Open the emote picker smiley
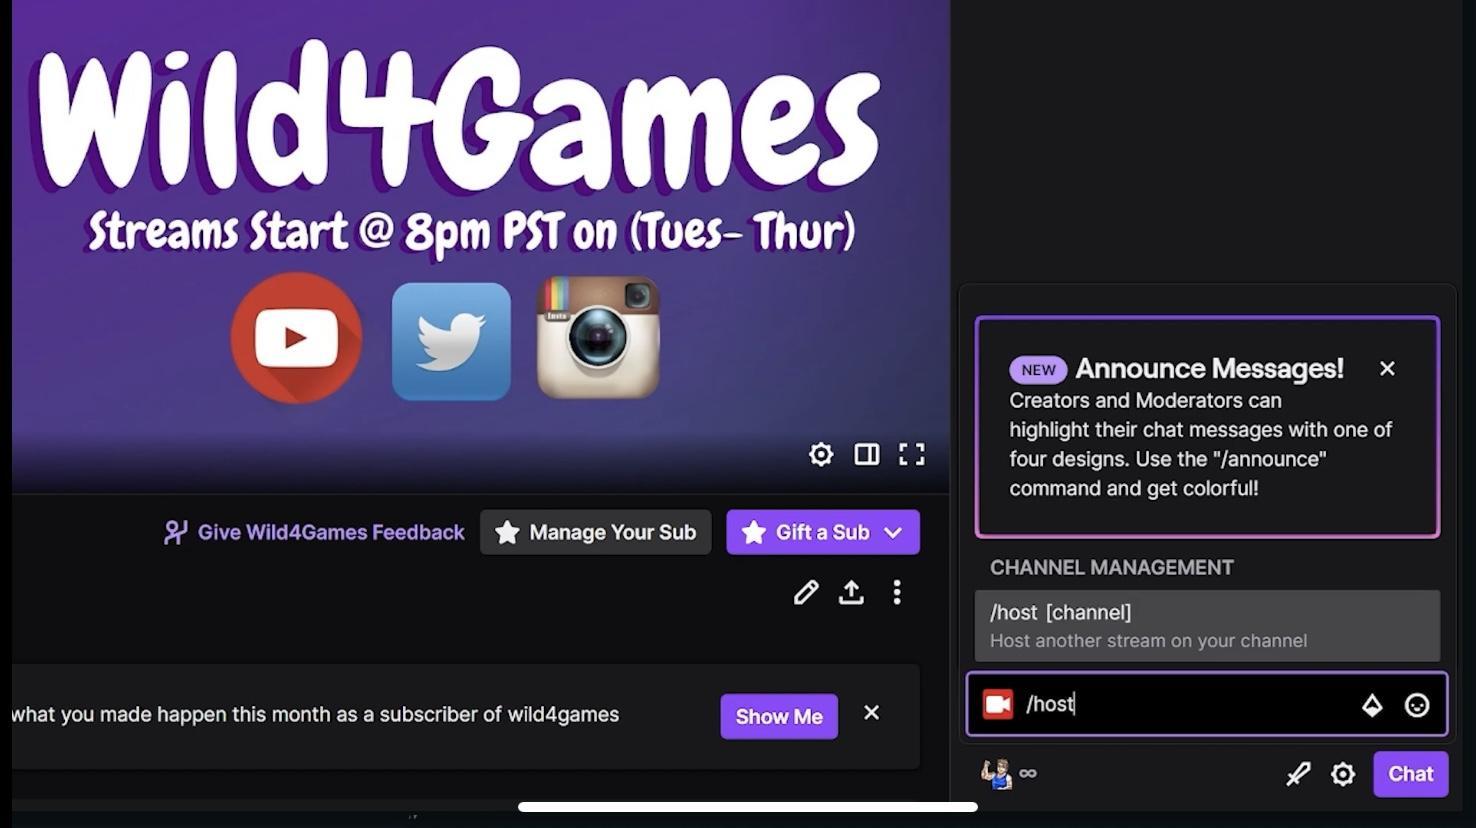This screenshot has width=1476, height=828. [1417, 705]
